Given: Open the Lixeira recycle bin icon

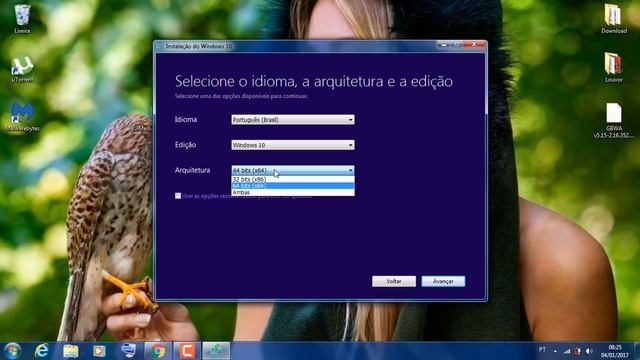Looking at the screenshot, I should click(x=22, y=19).
